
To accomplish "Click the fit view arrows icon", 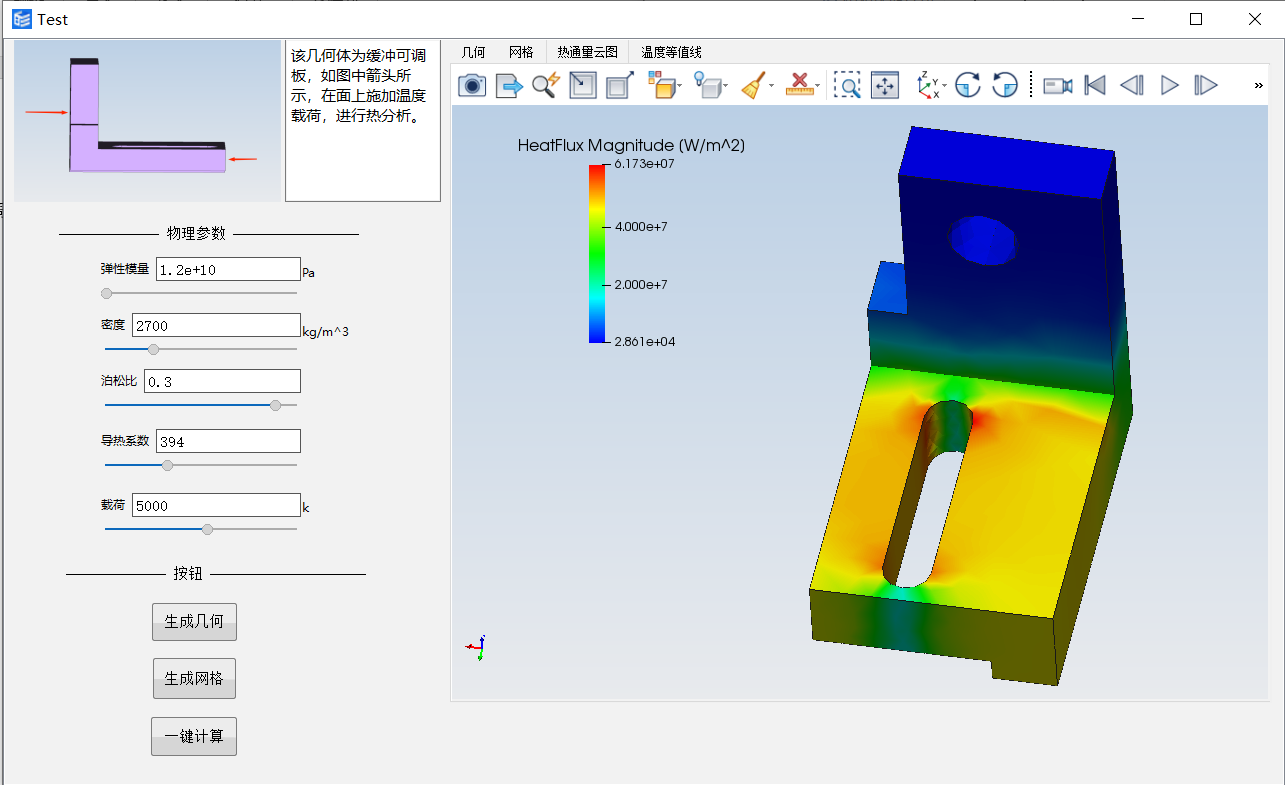I will pyautogui.click(x=885, y=85).
